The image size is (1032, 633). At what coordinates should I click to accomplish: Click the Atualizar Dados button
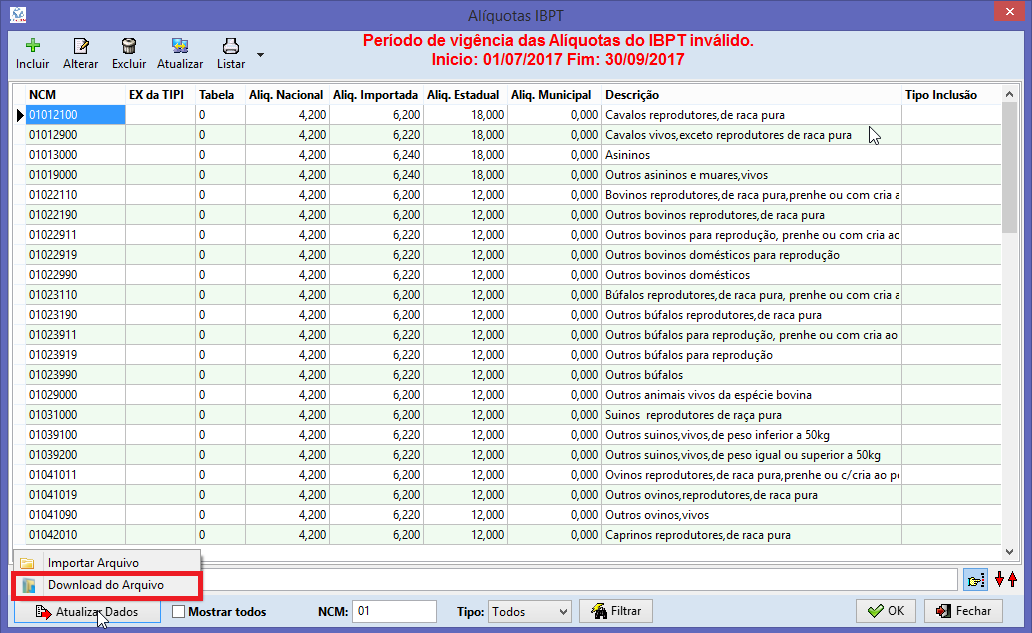pyautogui.click(x=88, y=612)
